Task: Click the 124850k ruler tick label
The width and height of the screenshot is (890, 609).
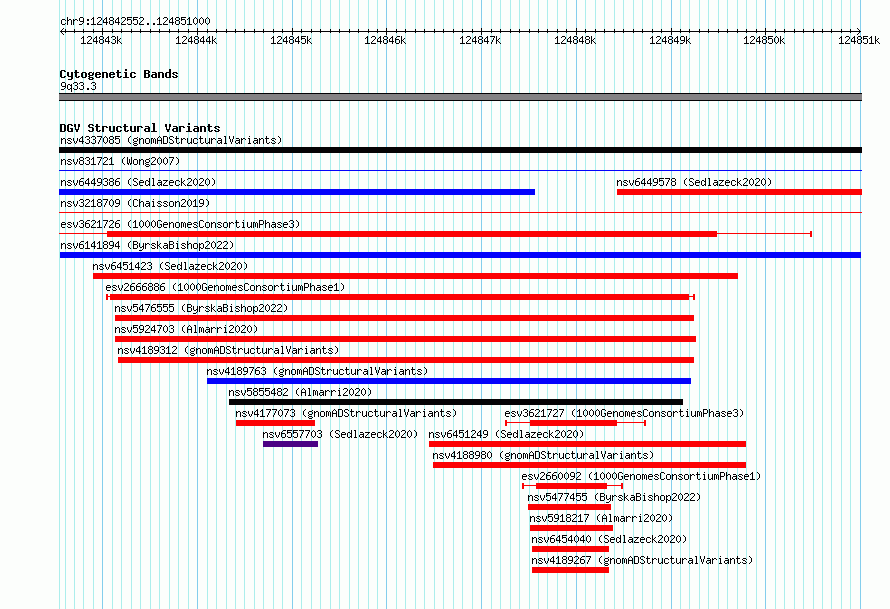Action: tap(764, 40)
